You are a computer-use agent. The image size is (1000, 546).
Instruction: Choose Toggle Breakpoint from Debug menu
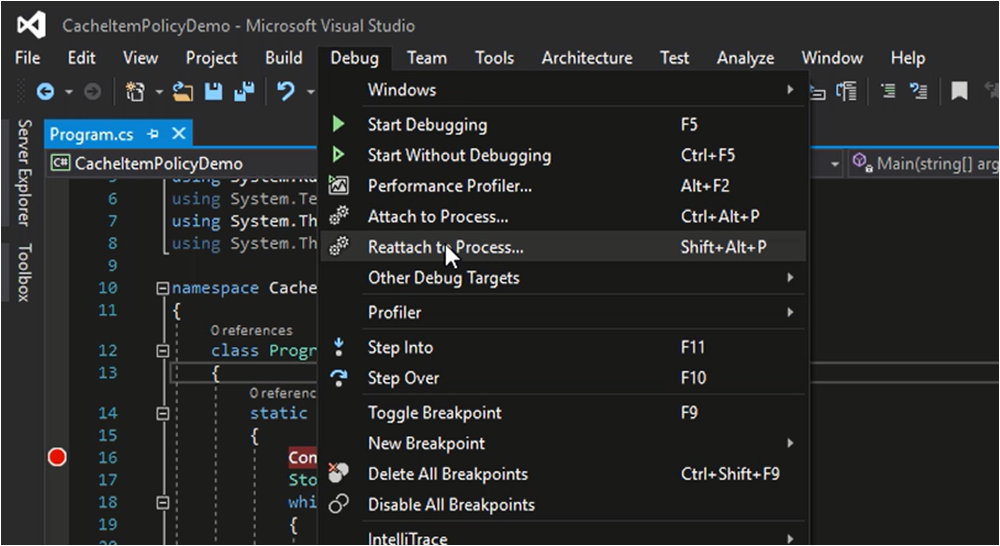(563, 413)
